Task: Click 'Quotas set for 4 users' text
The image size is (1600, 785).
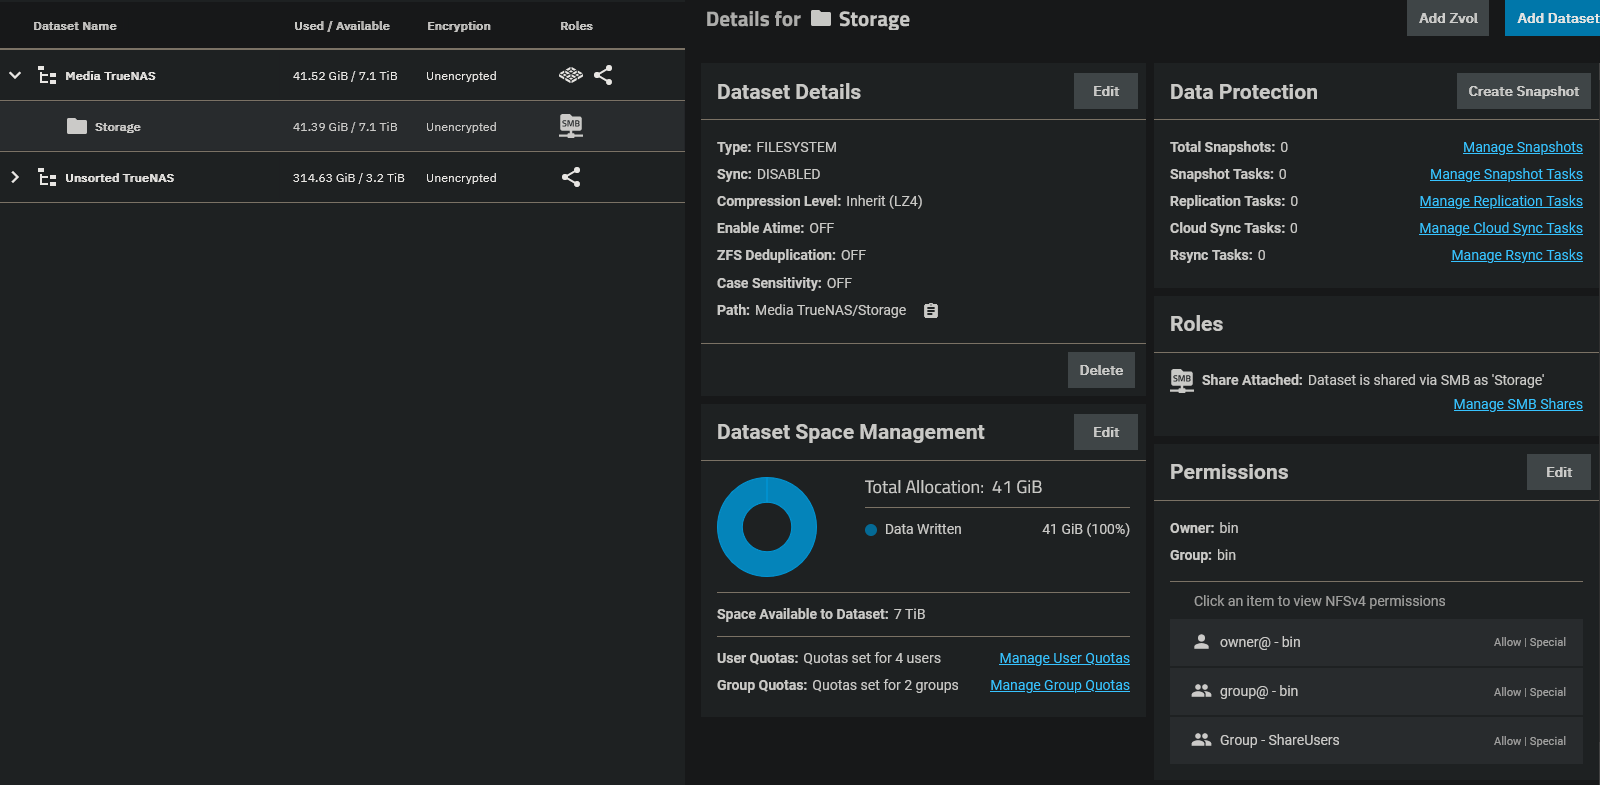Action: point(872,658)
